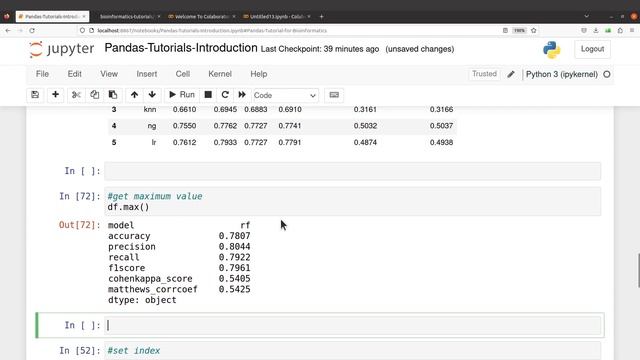Screen dimensions: 640x360
Task: Open the Edit menu
Action: 75,74
